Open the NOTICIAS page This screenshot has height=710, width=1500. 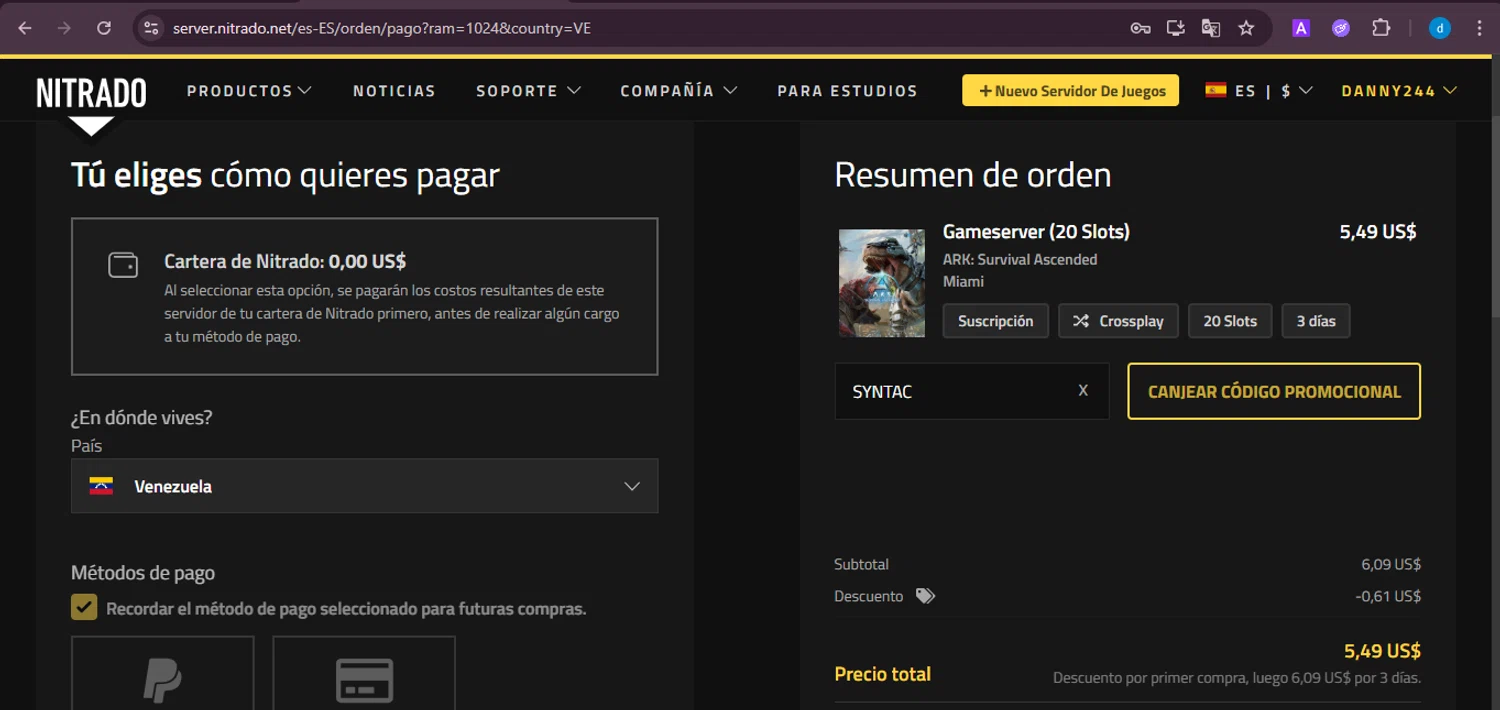coord(394,91)
